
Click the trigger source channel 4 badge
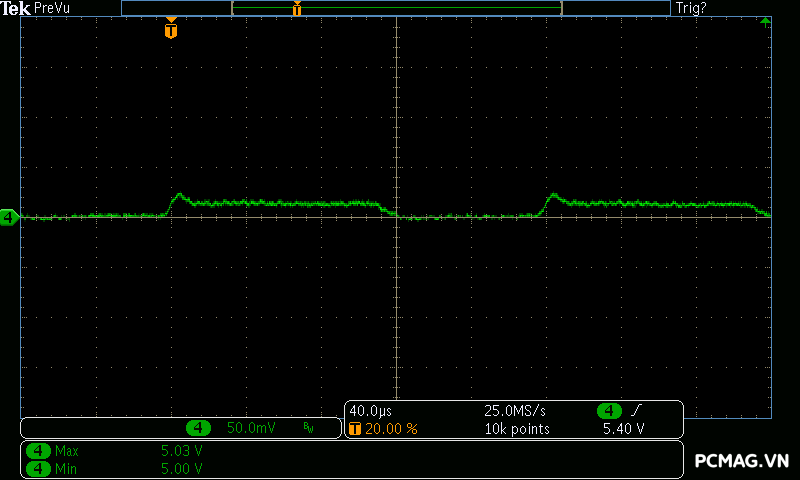[609, 411]
